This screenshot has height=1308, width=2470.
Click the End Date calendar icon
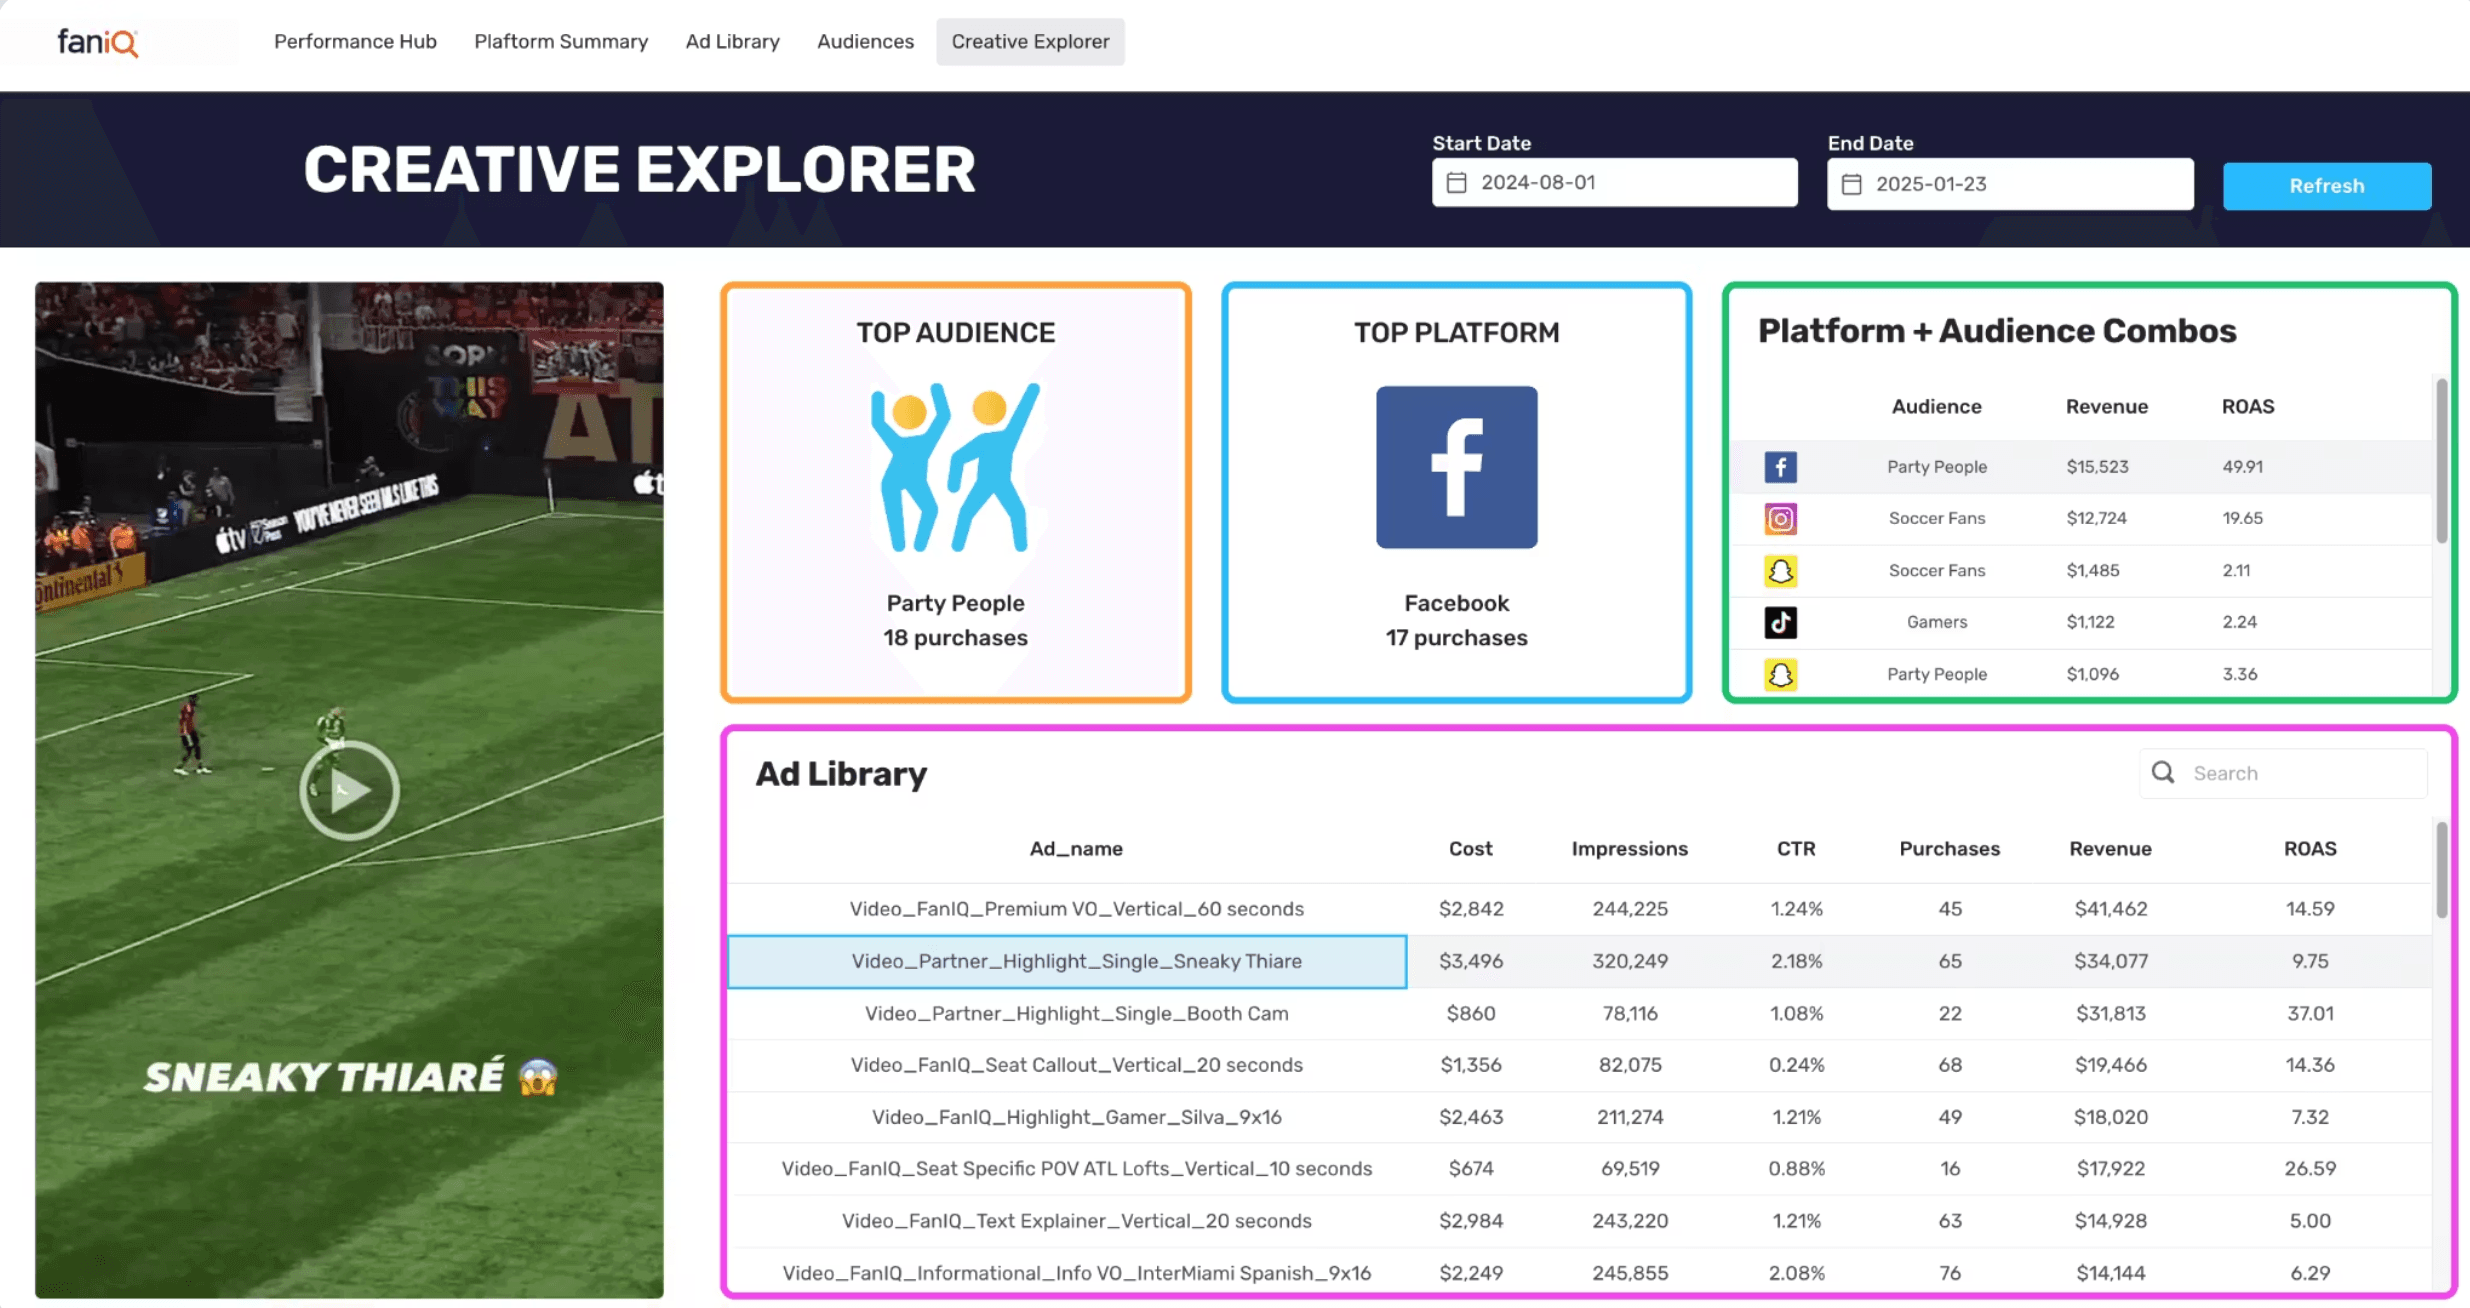tap(1852, 185)
